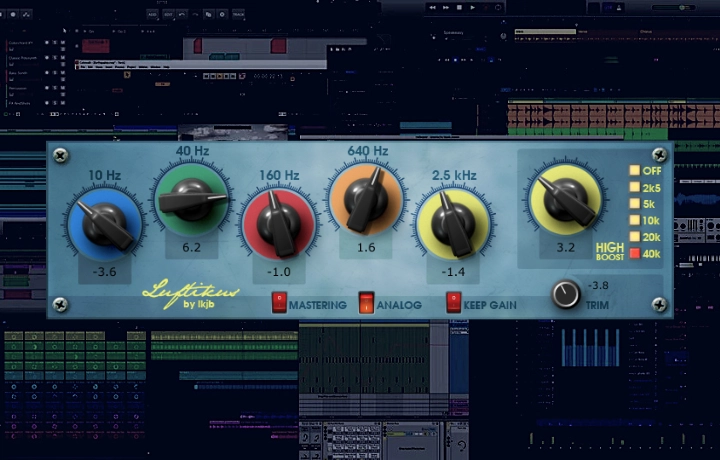The width and height of the screenshot is (720, 460).
Task: Click the small TRIM knob
Action: 566,294
